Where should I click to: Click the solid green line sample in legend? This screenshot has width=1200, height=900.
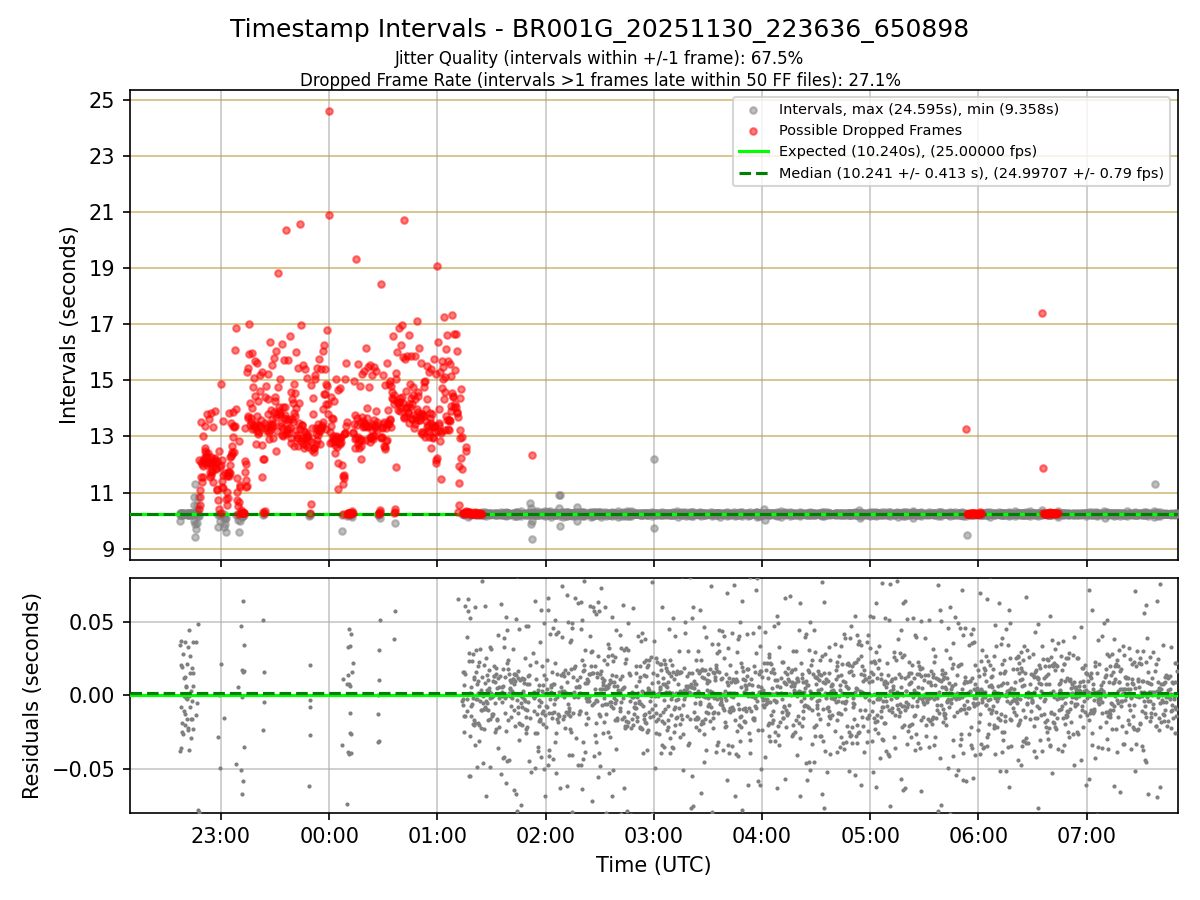point(753,152)
